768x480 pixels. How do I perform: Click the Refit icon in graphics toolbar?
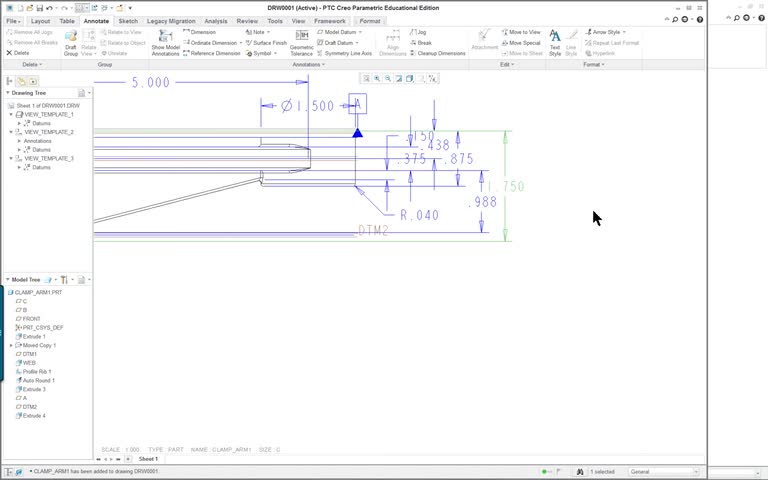(366, 78)
